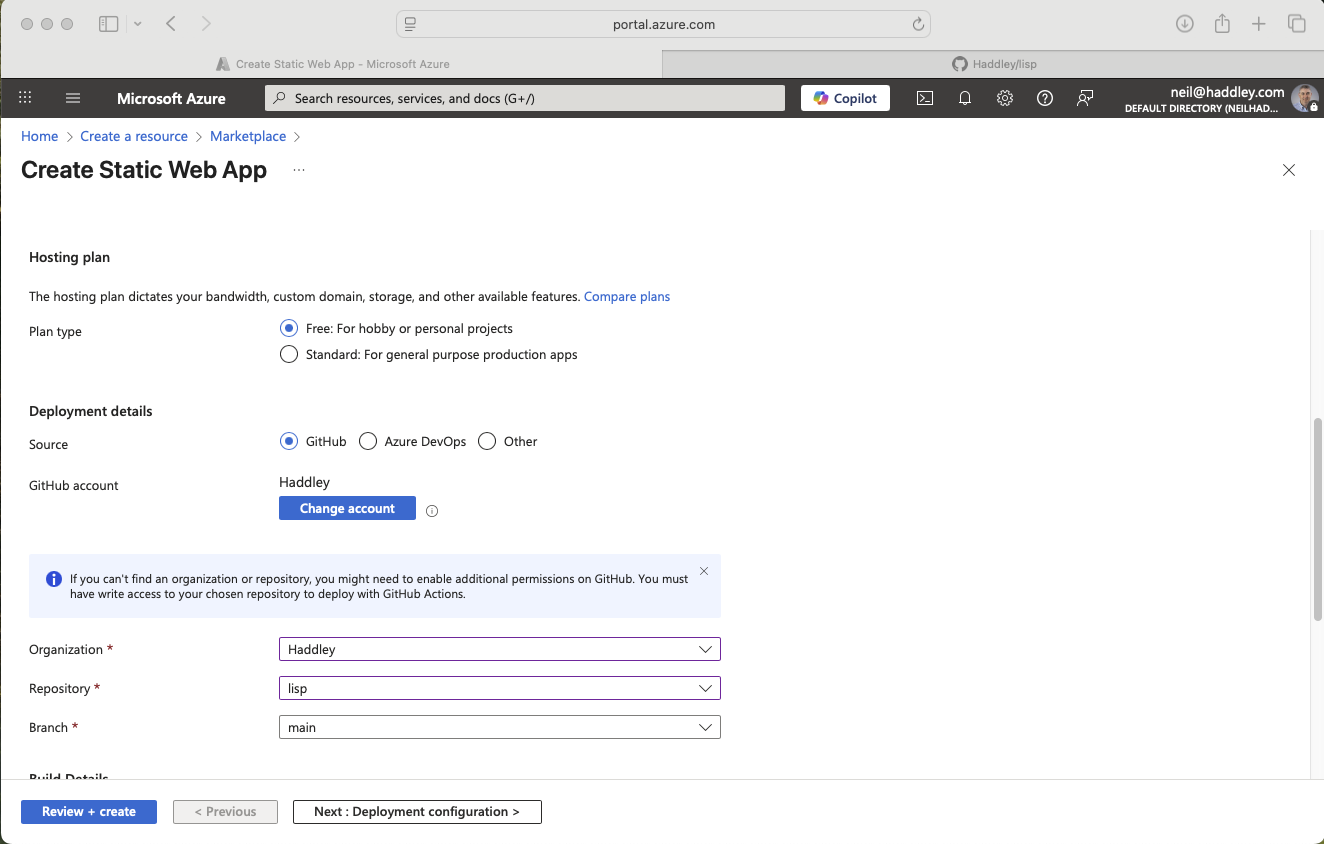Viewport: 1324px width, 844px height.
Task: Open the Notifications bell
Action: (964, 98)
